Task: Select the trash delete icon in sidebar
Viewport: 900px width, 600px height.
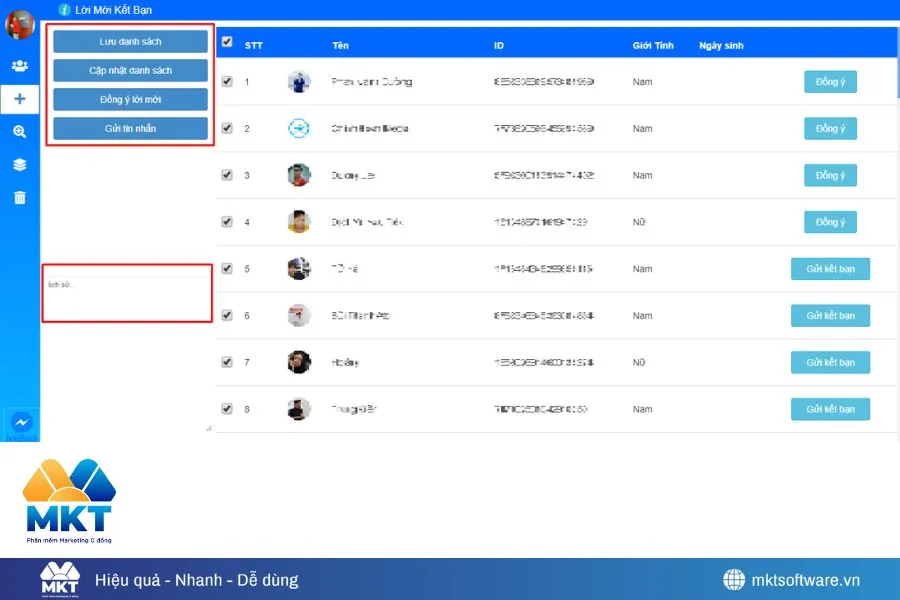Action: pos(20,197)
